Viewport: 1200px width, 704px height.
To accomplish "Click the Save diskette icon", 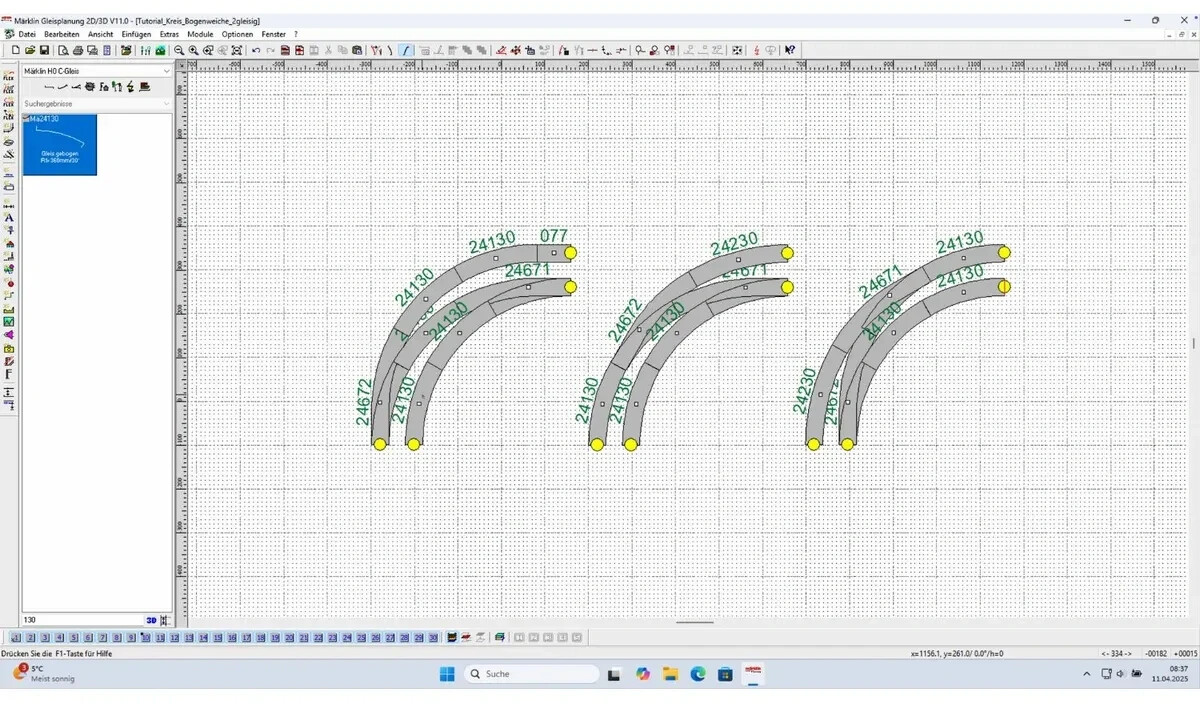I will pos(44,50).
